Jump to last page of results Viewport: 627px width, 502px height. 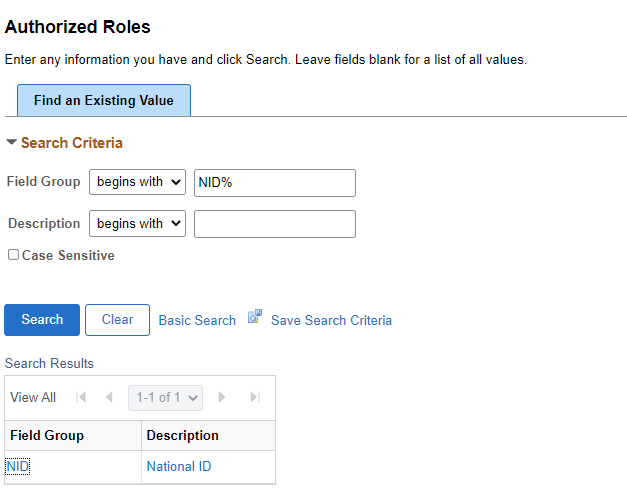click(x=255, y=397)
